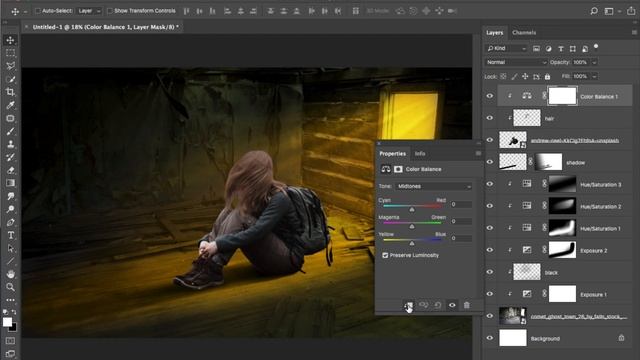640x360 pixels.
Task: Select the Zoom tool
Action: pos(11,287)
